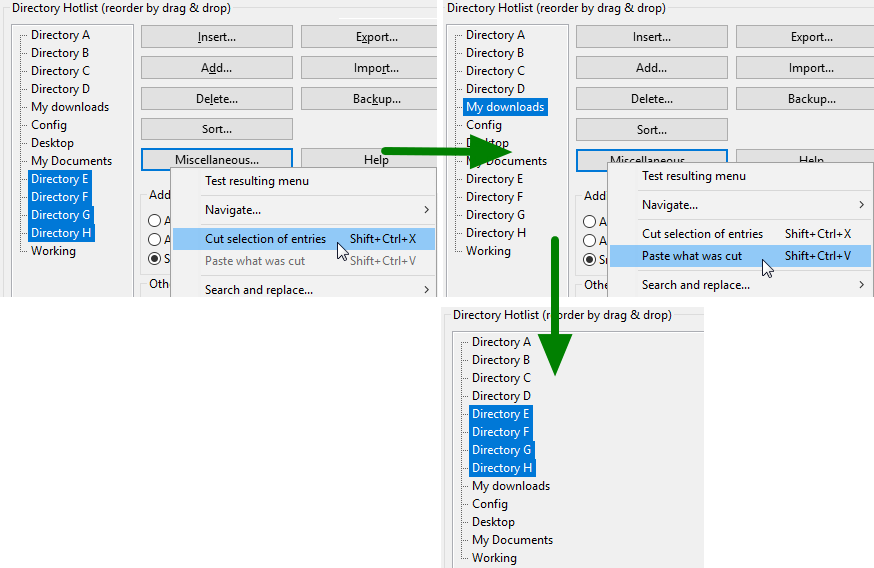
Task: Click Test resulting menu above highlighted Cut entry
Action: point(257,181)
